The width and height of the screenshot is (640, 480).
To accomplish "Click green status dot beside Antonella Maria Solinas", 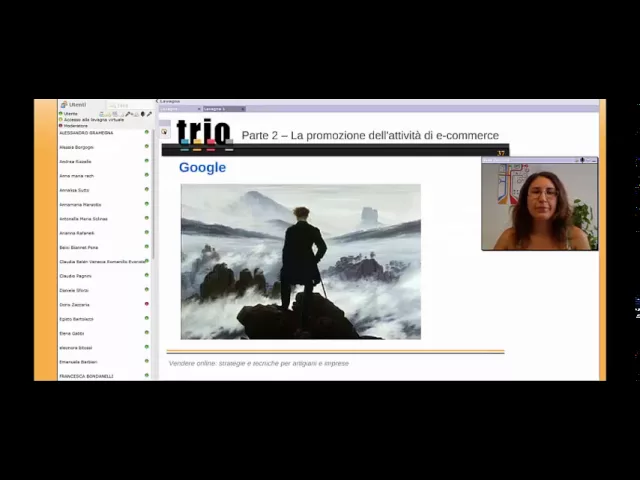I will (147, 218).
